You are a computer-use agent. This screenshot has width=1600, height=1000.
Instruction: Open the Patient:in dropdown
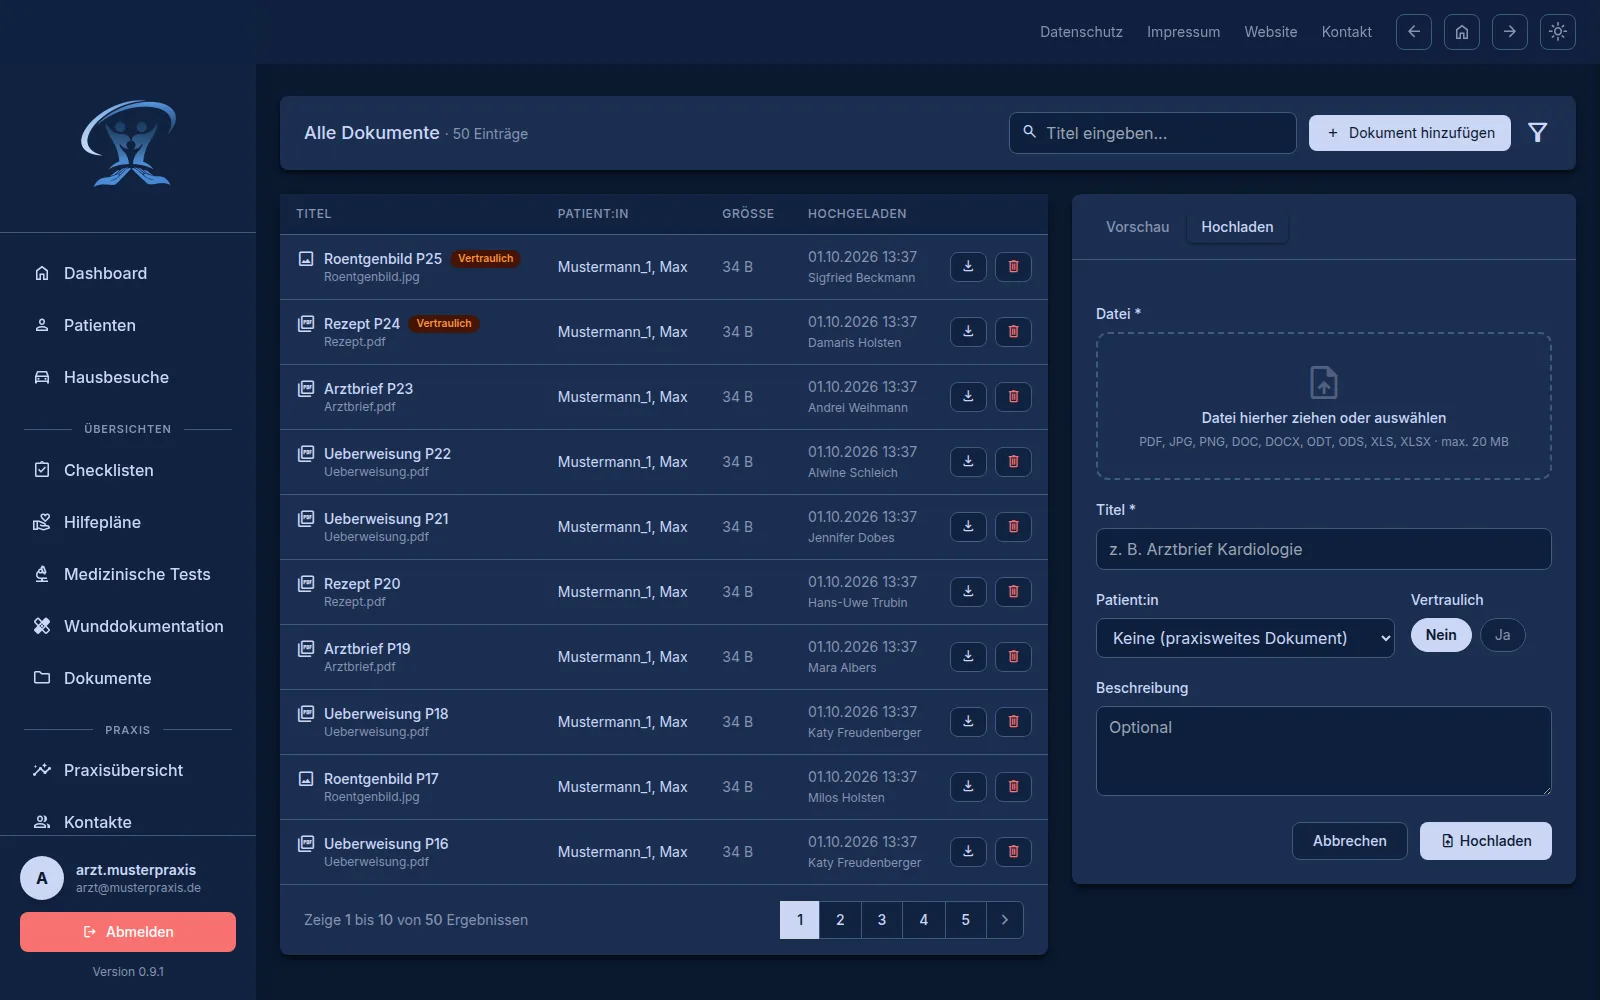coord(1245,638)
